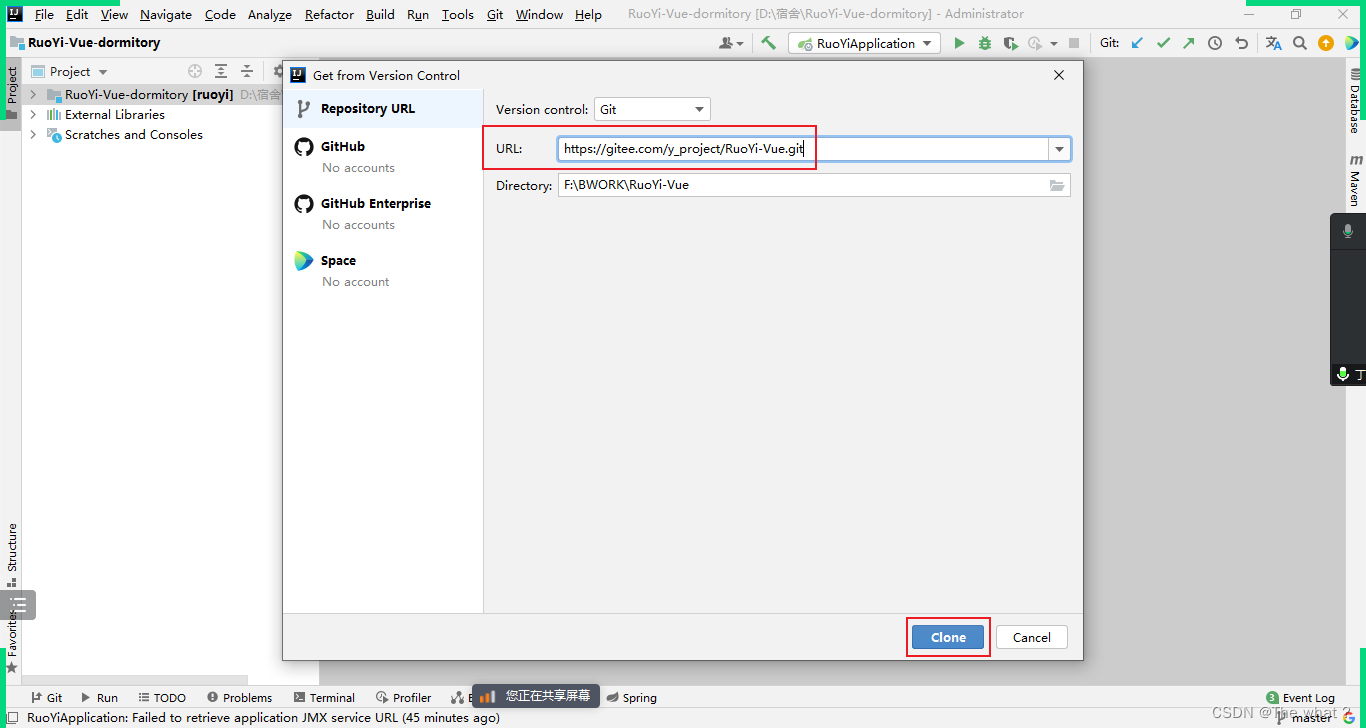Open the Spring tool window tab

631,698
